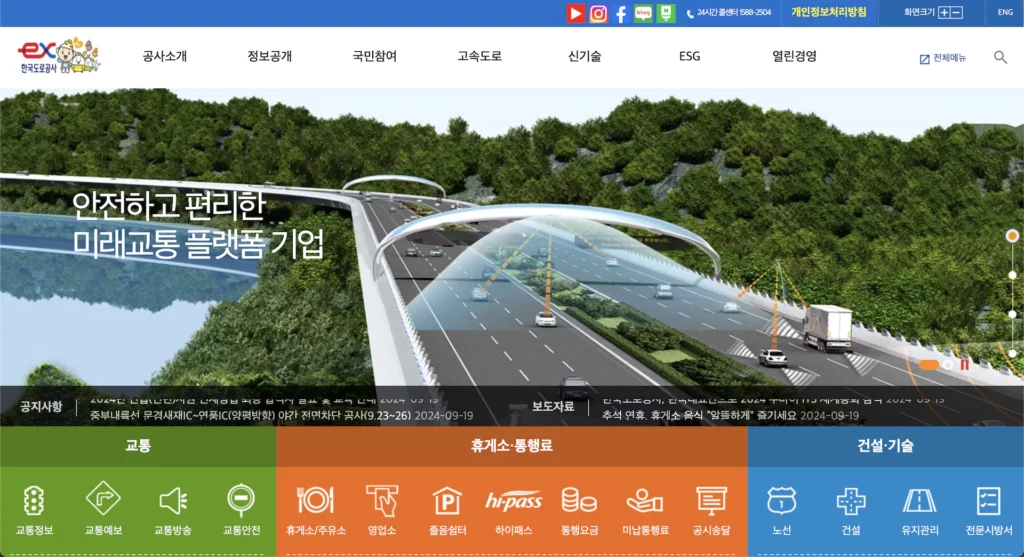Click the hi-pass 하이패스 icon
The image size is (1024, 557).
click(513, 500)
